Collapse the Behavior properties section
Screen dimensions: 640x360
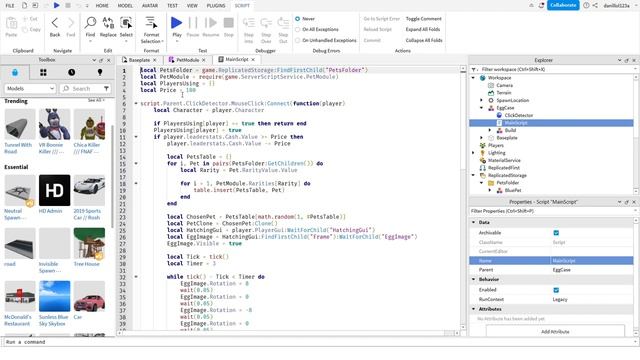coord(473,279)
